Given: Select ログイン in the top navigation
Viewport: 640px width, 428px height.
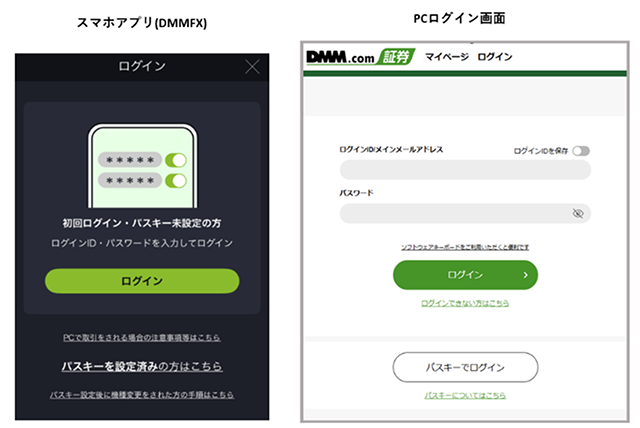Looking at the screenshot, I should (x=495, y=57).
